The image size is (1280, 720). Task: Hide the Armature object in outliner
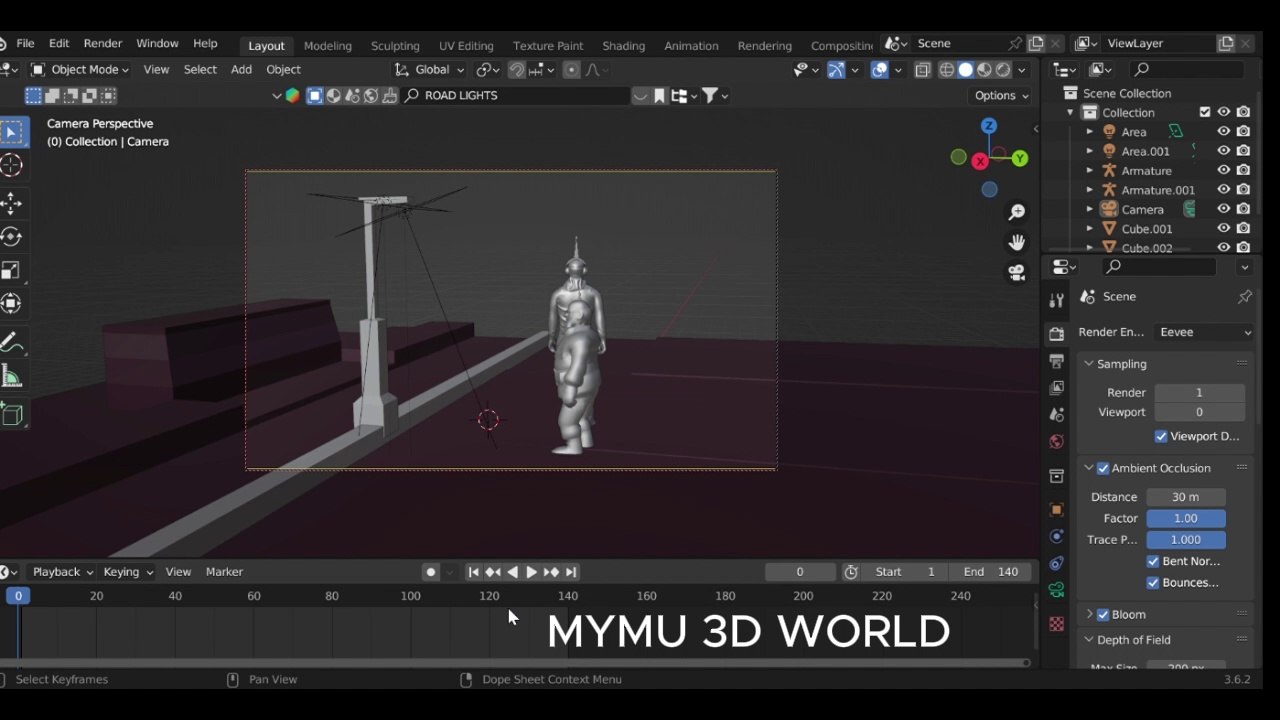[x=1223, y=171]
